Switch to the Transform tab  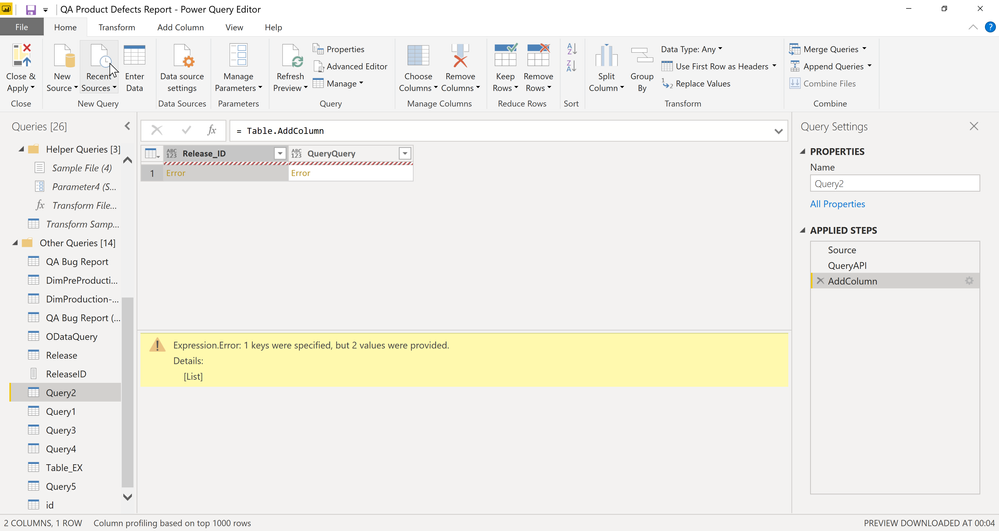[x=117, y=27]
